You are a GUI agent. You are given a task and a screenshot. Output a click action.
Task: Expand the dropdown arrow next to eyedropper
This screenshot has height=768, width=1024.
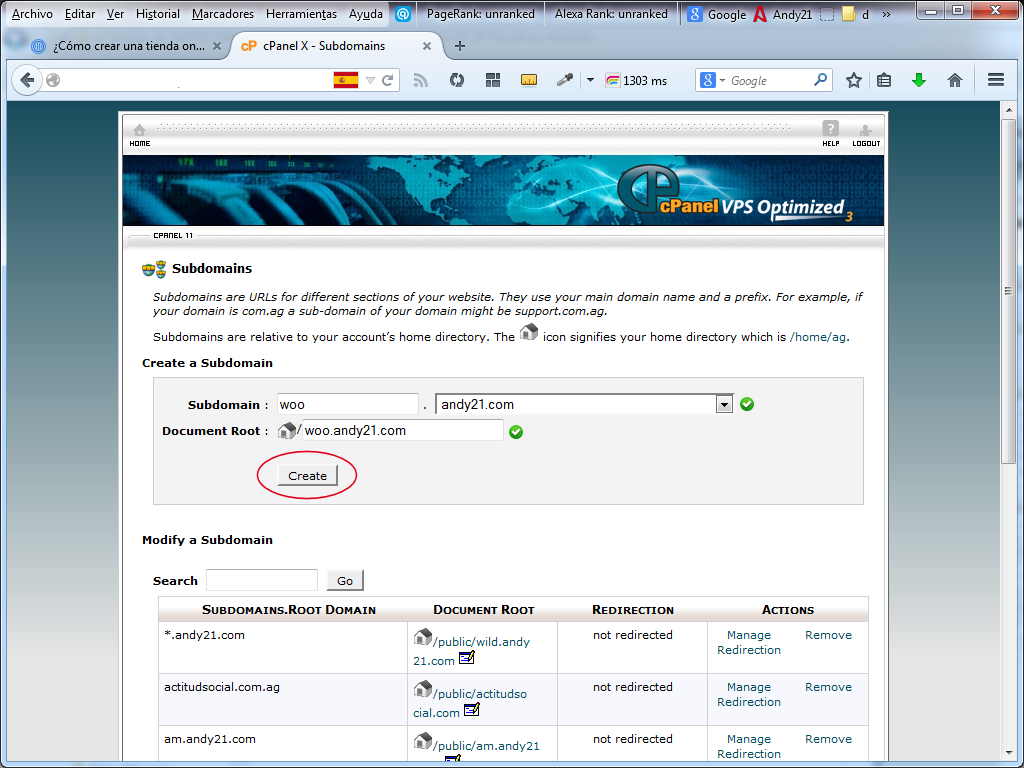tap(590, 80)
